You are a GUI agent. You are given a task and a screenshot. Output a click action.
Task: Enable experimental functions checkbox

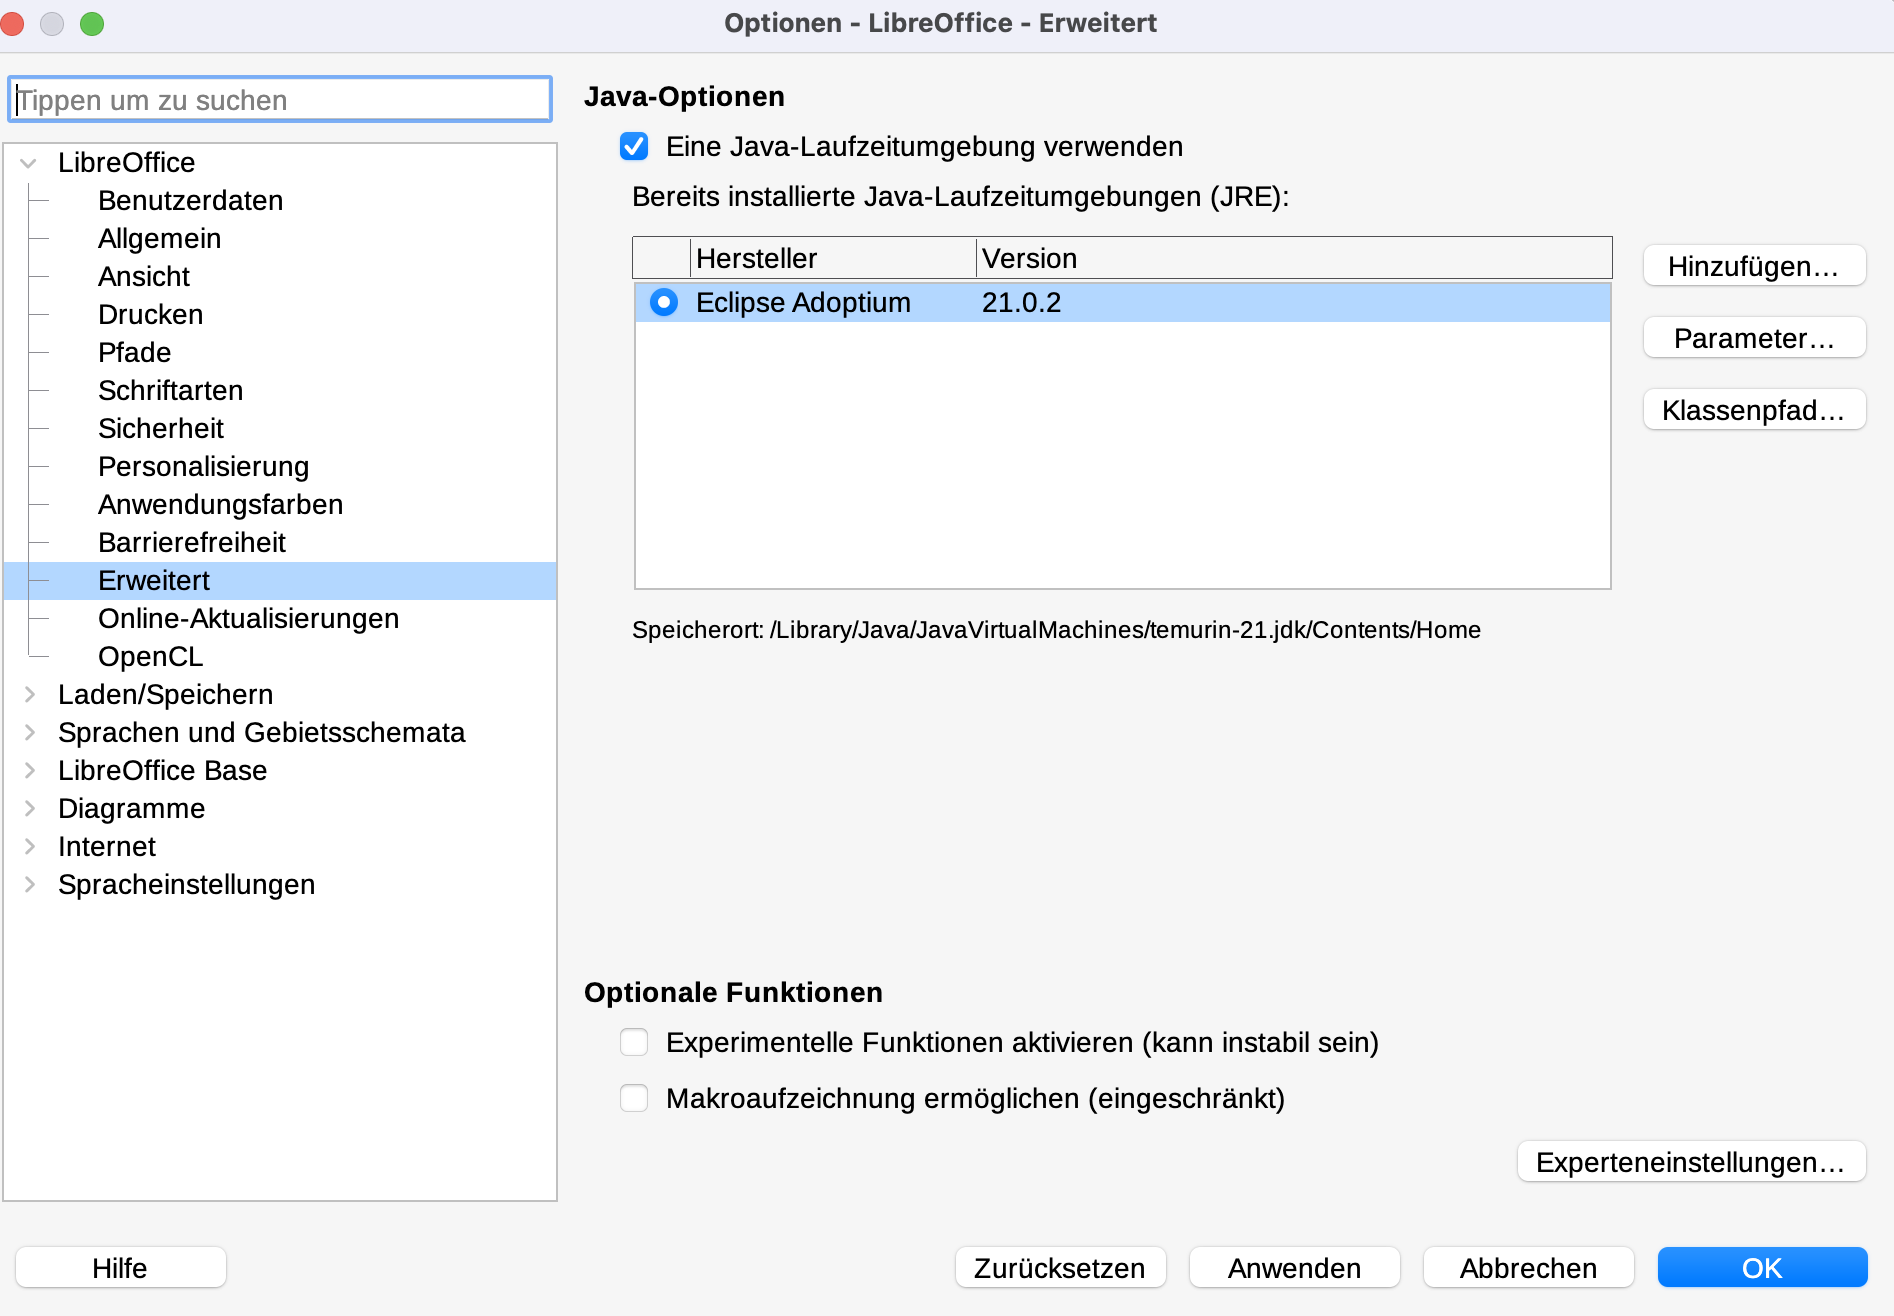click(634, 1043)
